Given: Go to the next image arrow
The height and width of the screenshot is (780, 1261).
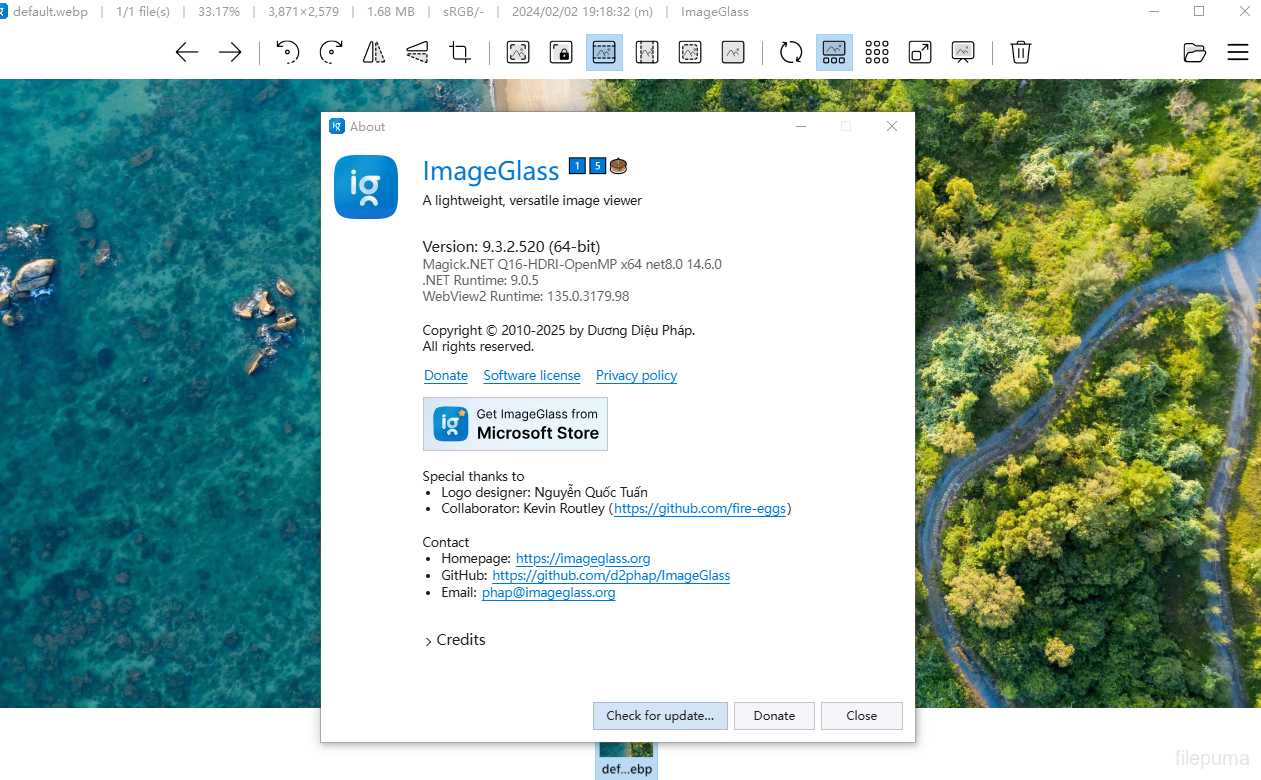Looking at the screenshot, I should pos(230,53).
